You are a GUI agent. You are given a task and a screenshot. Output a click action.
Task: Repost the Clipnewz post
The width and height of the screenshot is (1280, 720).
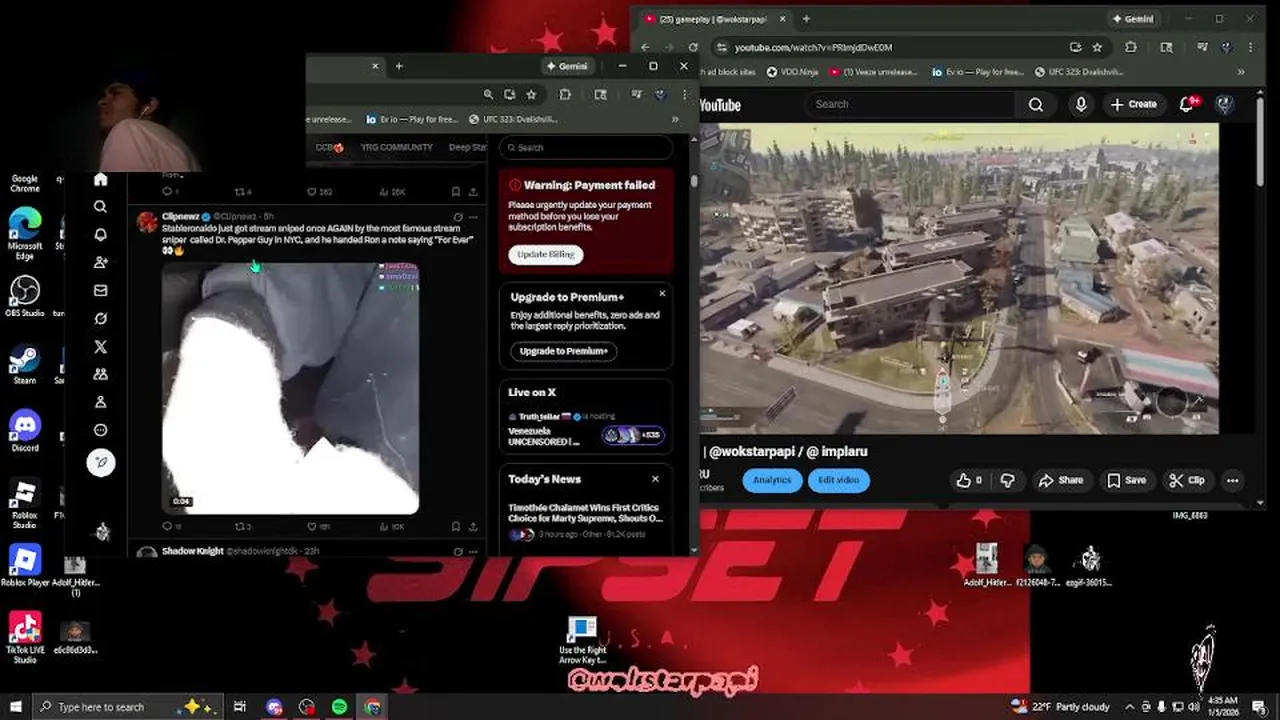coord(241,526)
